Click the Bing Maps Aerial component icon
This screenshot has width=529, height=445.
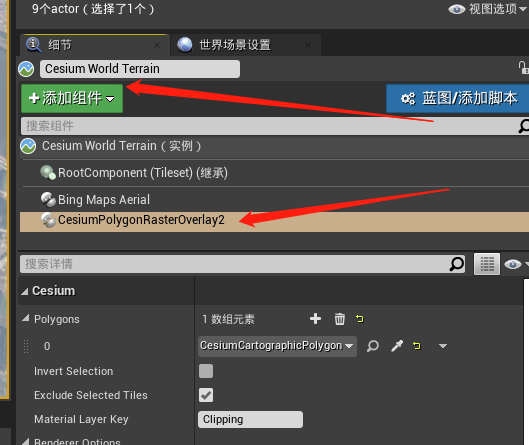(48, 199)
